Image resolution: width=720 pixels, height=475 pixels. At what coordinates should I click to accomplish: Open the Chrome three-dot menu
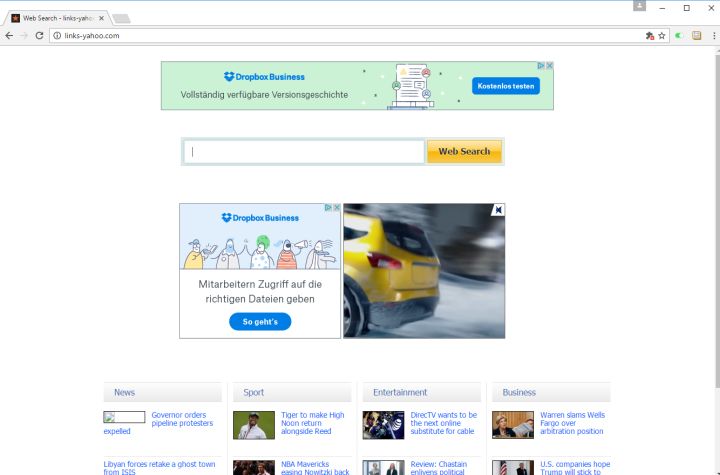[714, 35]
